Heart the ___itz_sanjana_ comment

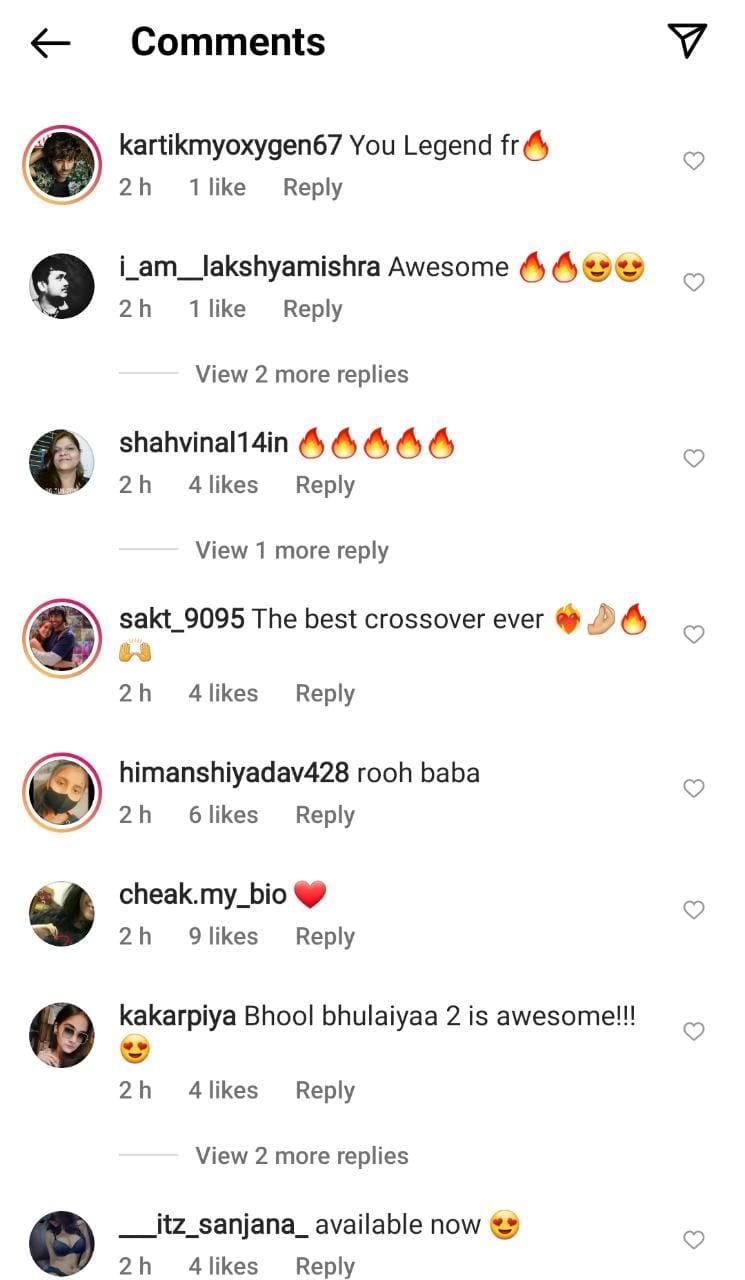click(693, 1240)
